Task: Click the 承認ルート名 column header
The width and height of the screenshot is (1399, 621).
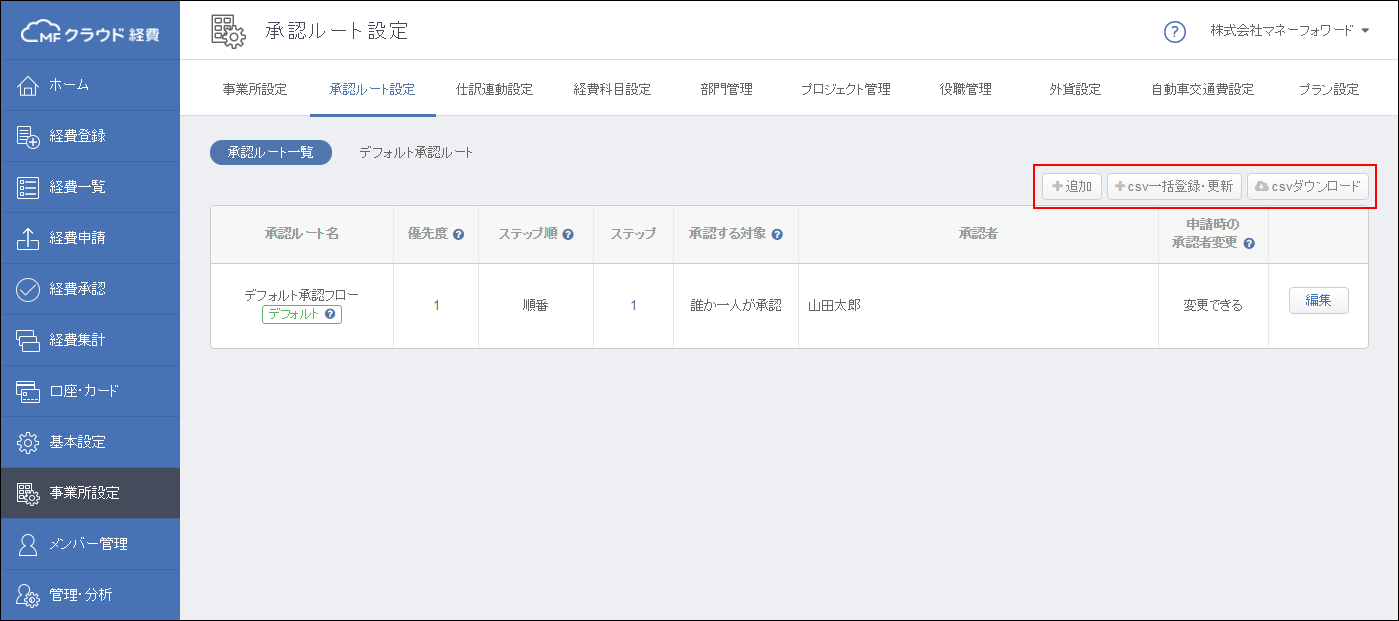Action: coord(302,234)
